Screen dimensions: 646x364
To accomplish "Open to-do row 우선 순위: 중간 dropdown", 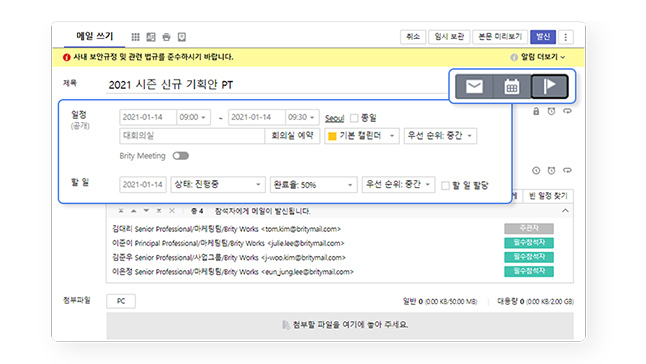I will (398, 184).
